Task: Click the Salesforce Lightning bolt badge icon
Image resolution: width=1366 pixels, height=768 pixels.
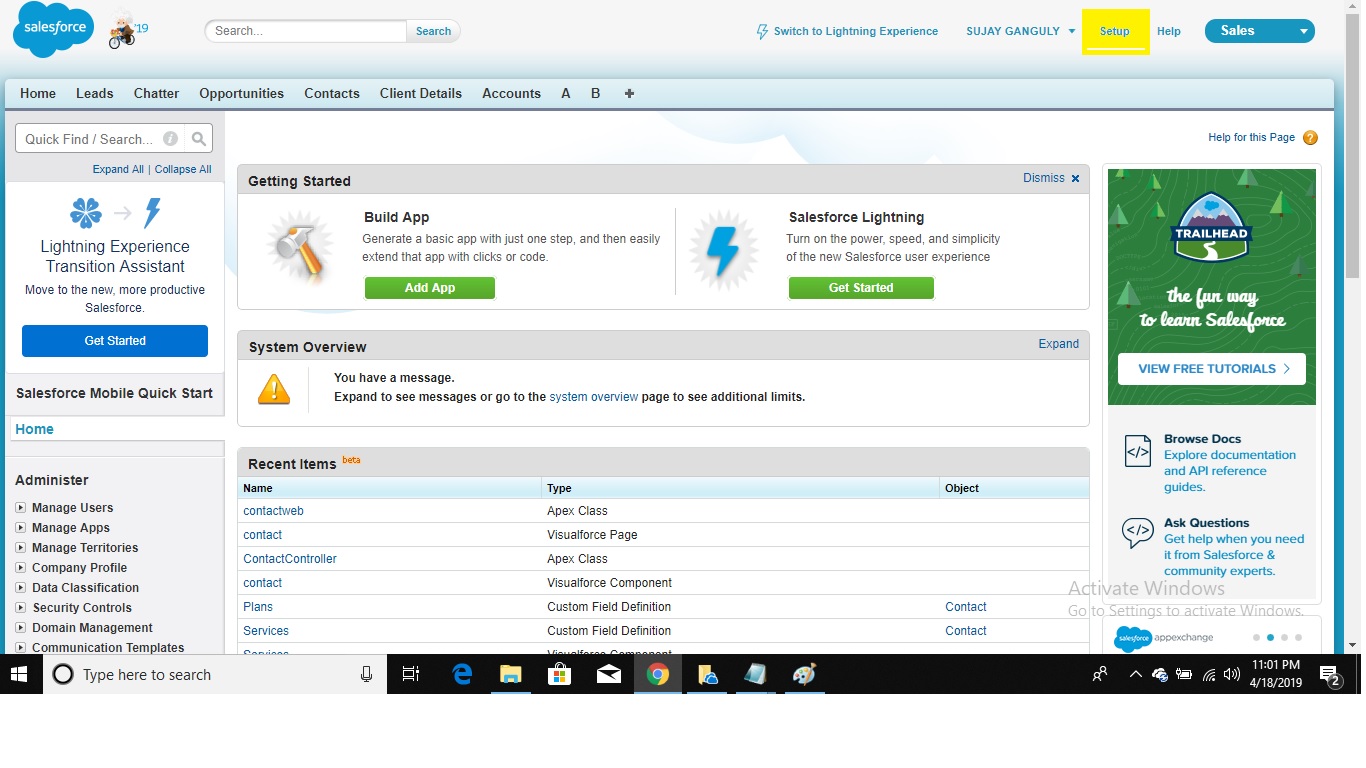Action: point(724,251)
